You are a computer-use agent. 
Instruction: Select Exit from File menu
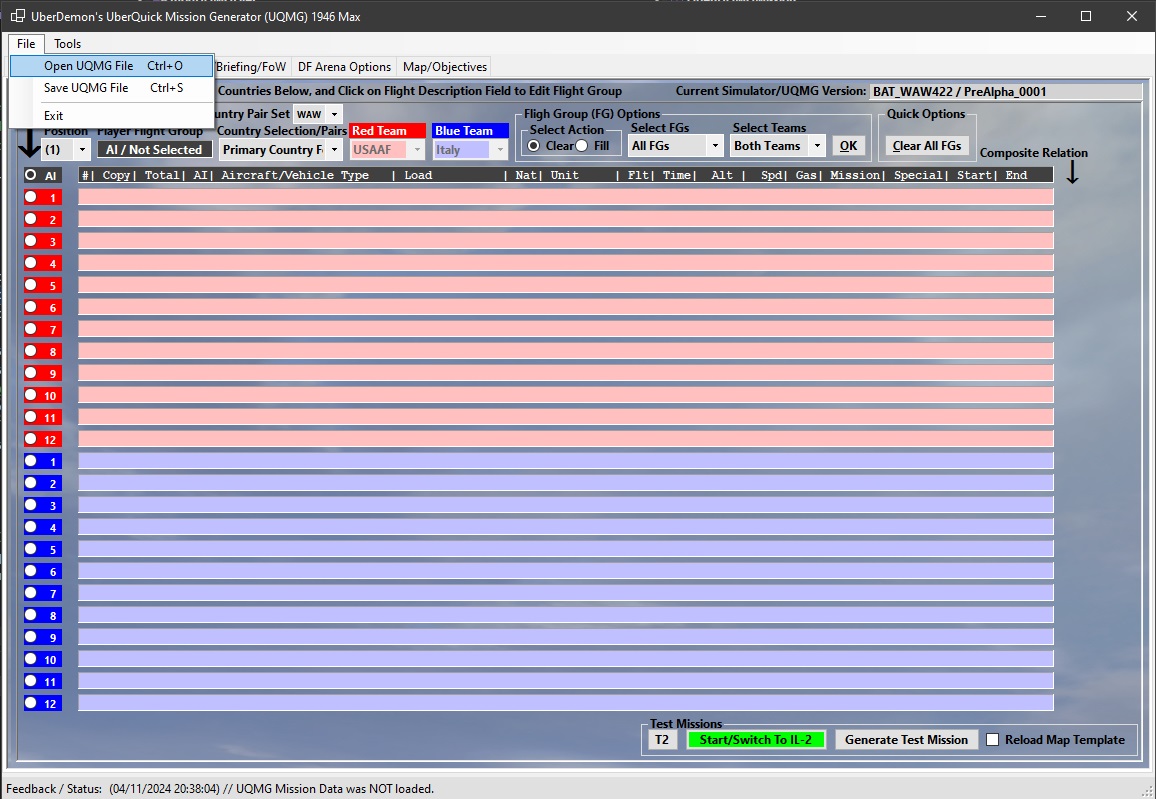(111, 116)
